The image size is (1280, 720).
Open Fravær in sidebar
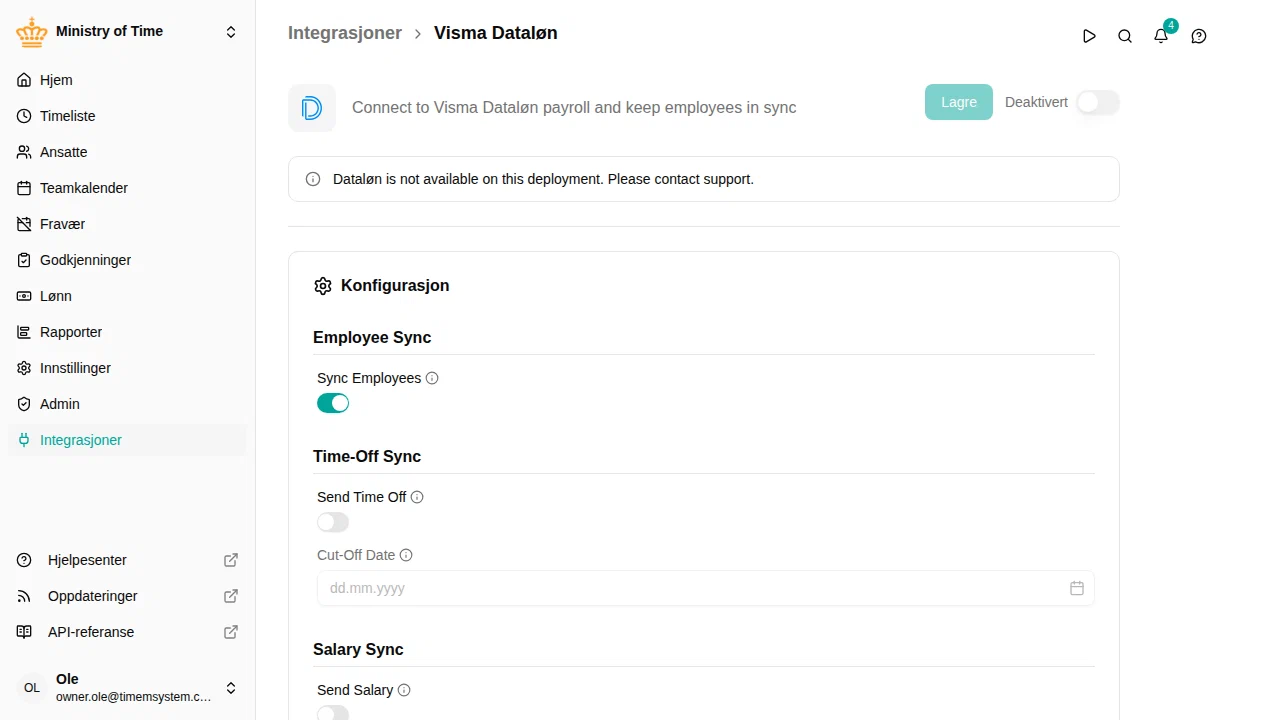[x=127, y=224]
